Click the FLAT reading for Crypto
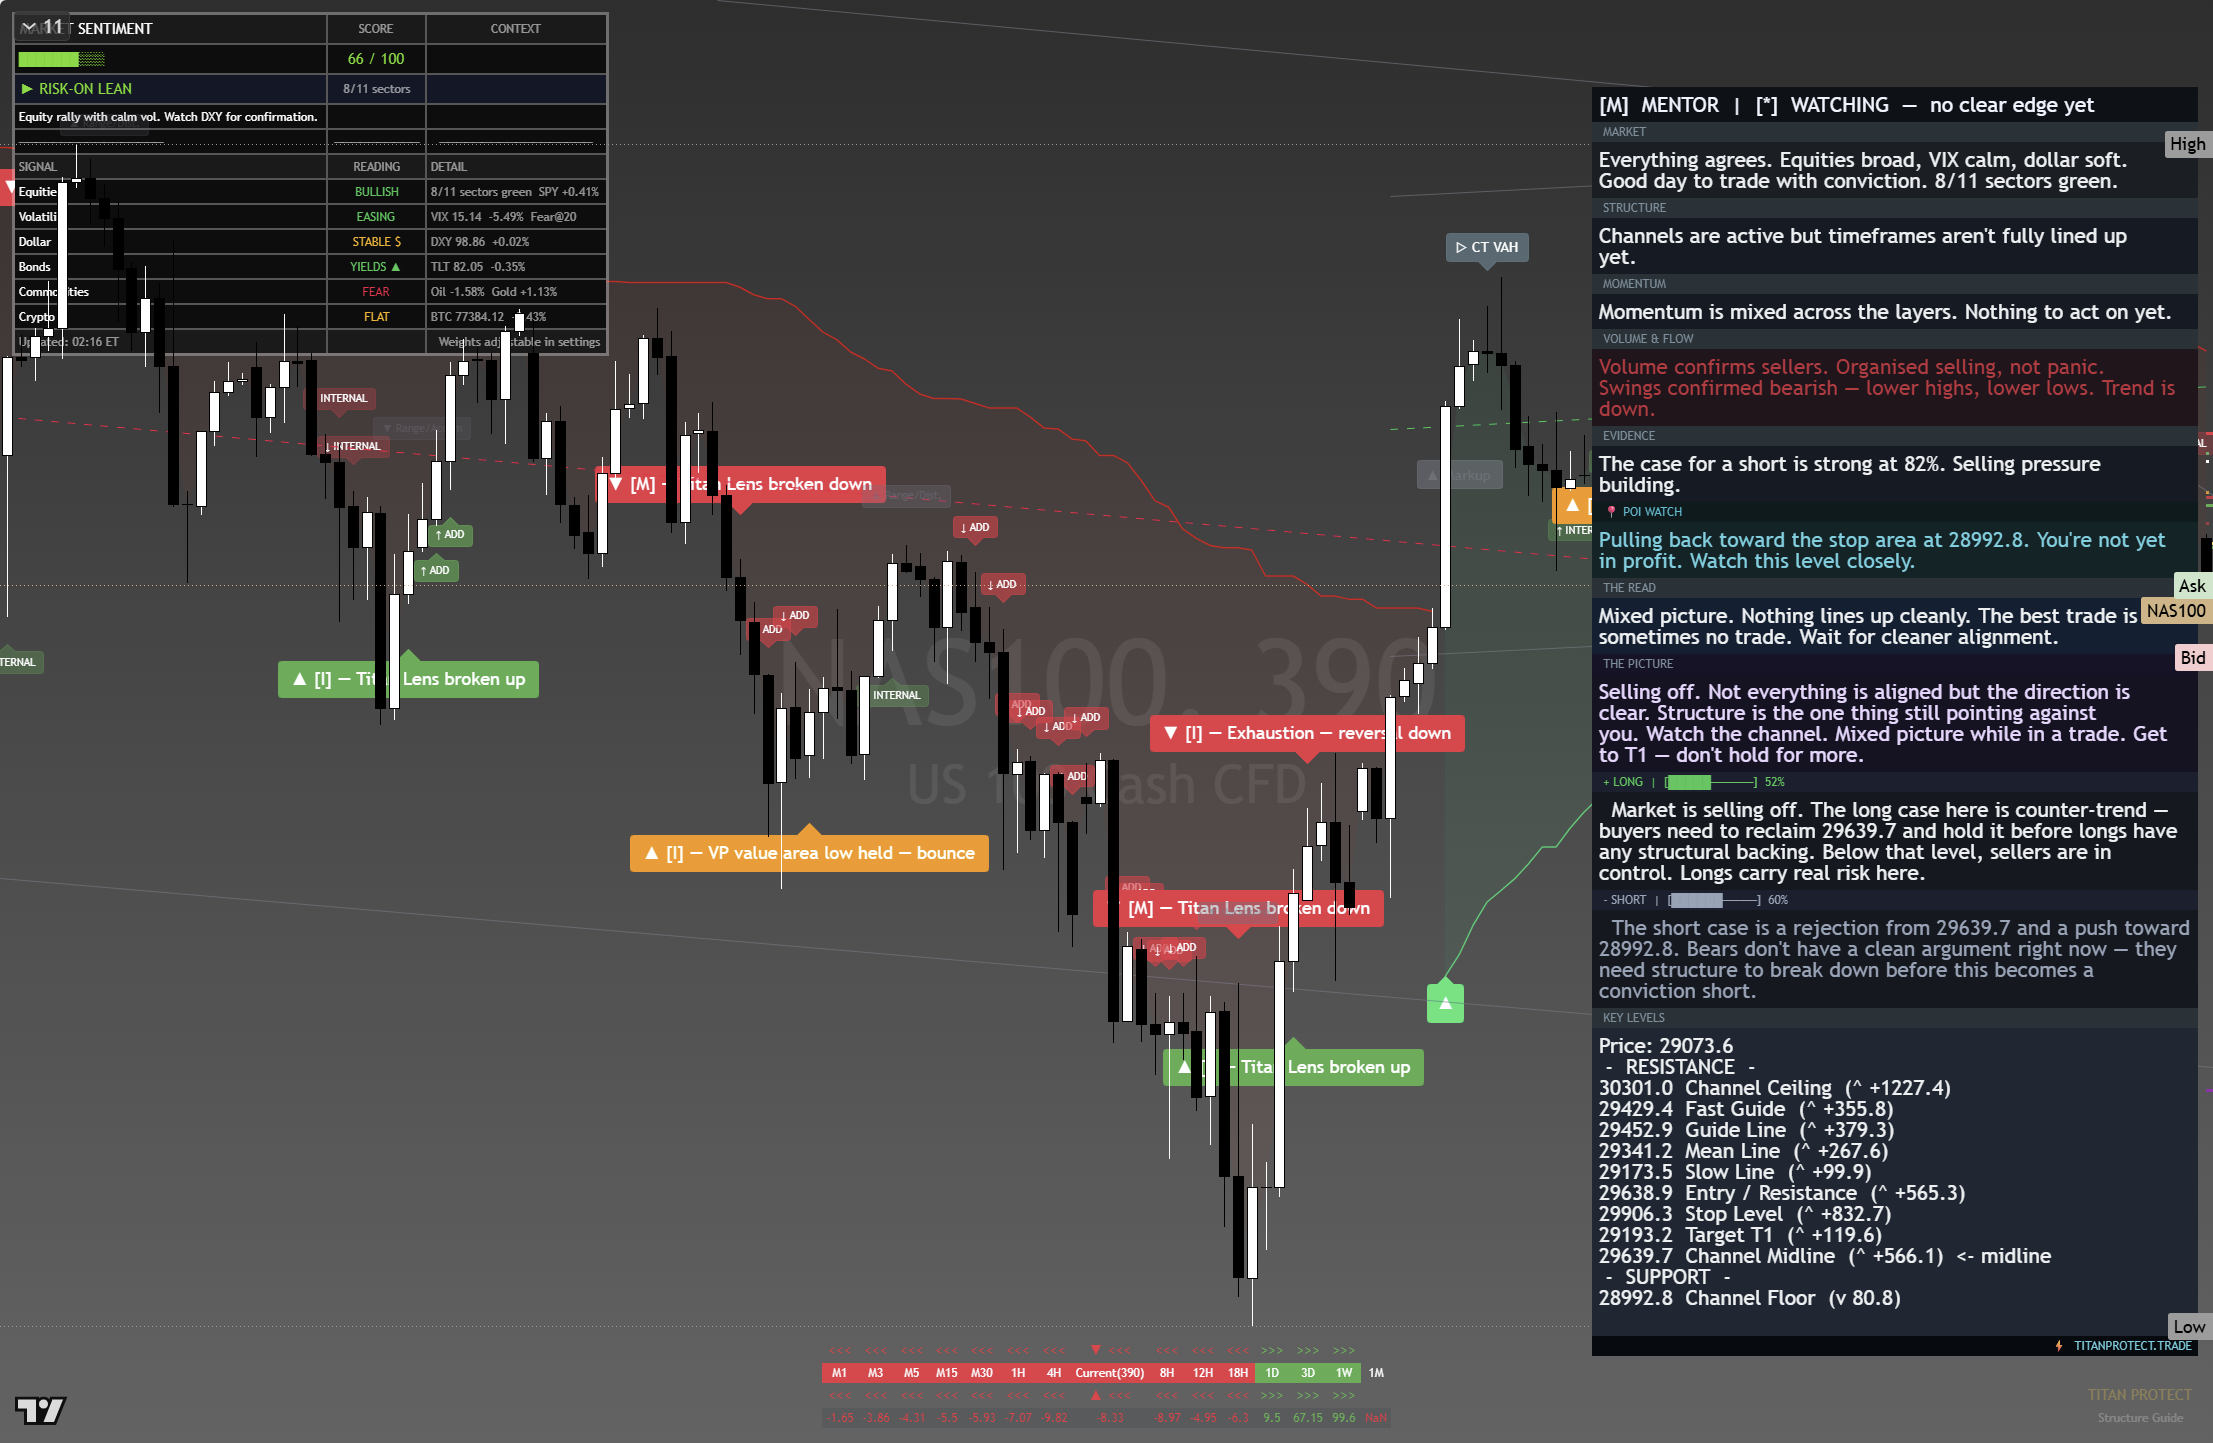Image resolution: width=2213 pixels, height=1443 pixels. coord(376,316)
